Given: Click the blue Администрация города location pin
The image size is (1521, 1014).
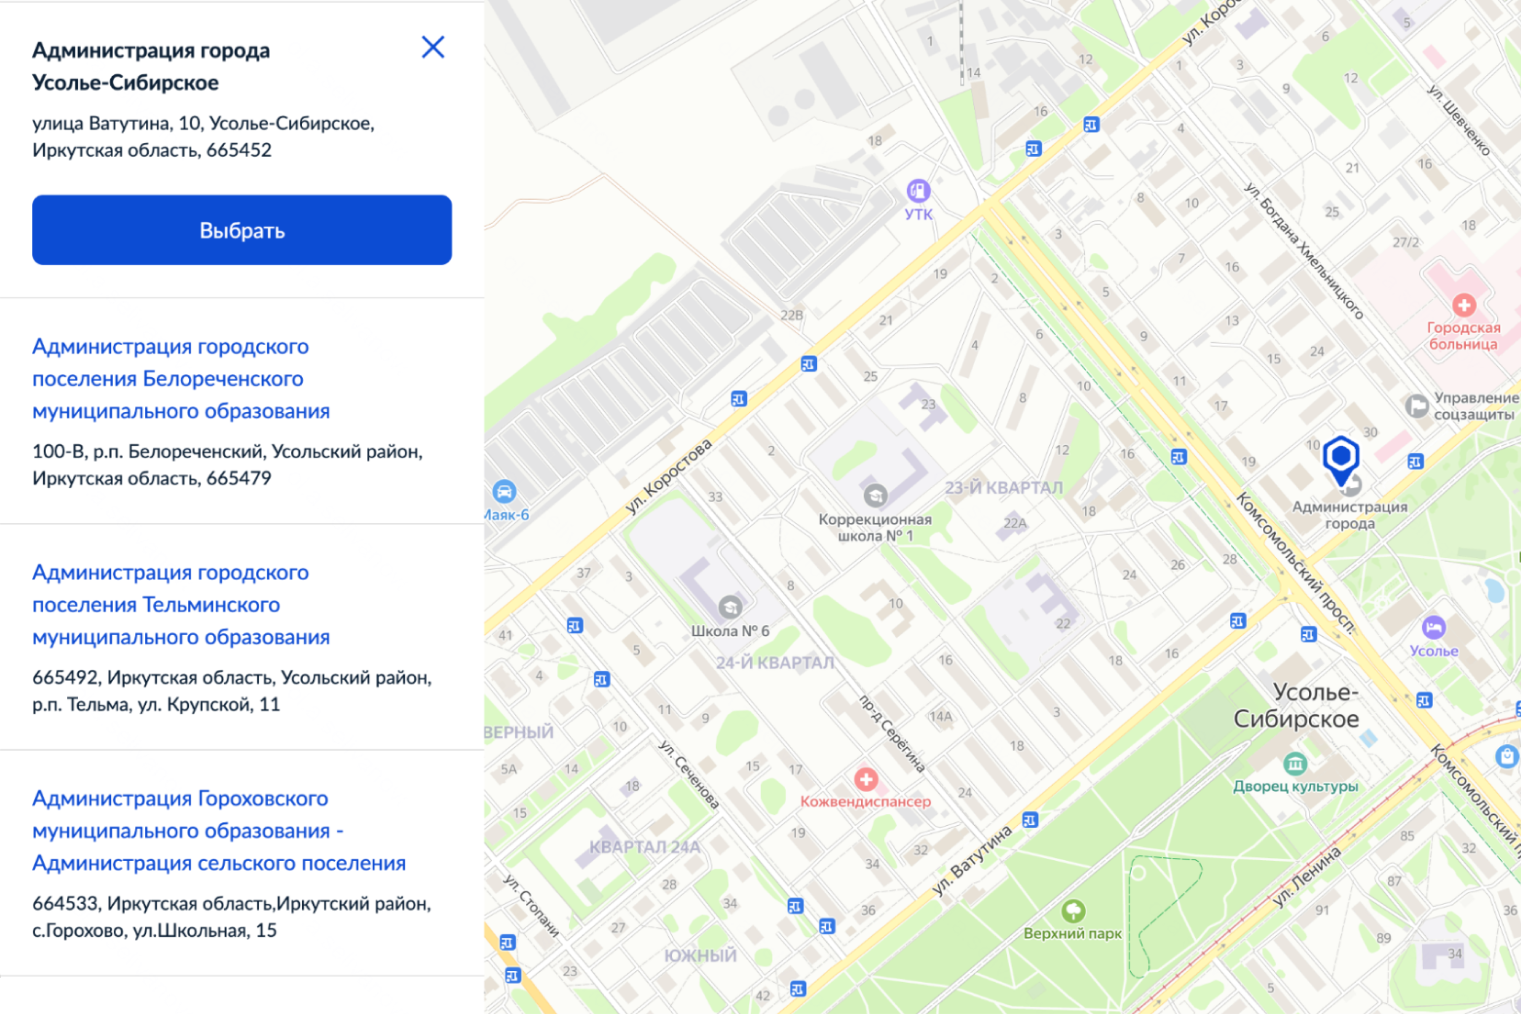Looking at the screenshot, I should (x=1341, y=460).
